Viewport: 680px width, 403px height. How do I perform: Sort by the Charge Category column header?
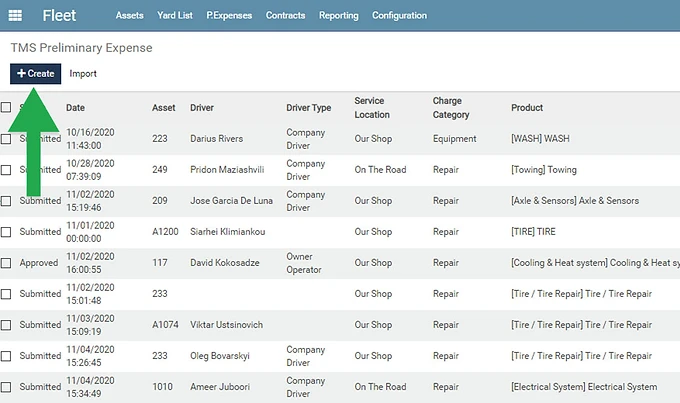(451, 108)
